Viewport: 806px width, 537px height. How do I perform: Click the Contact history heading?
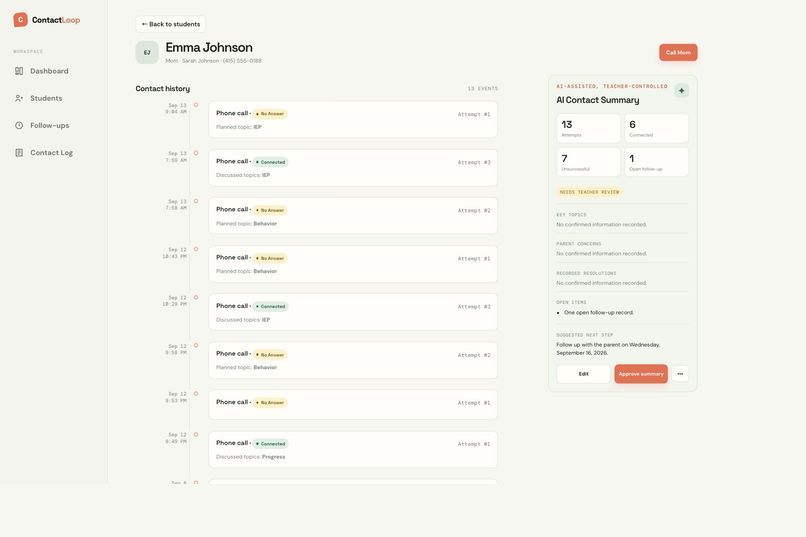coord(162,88)
